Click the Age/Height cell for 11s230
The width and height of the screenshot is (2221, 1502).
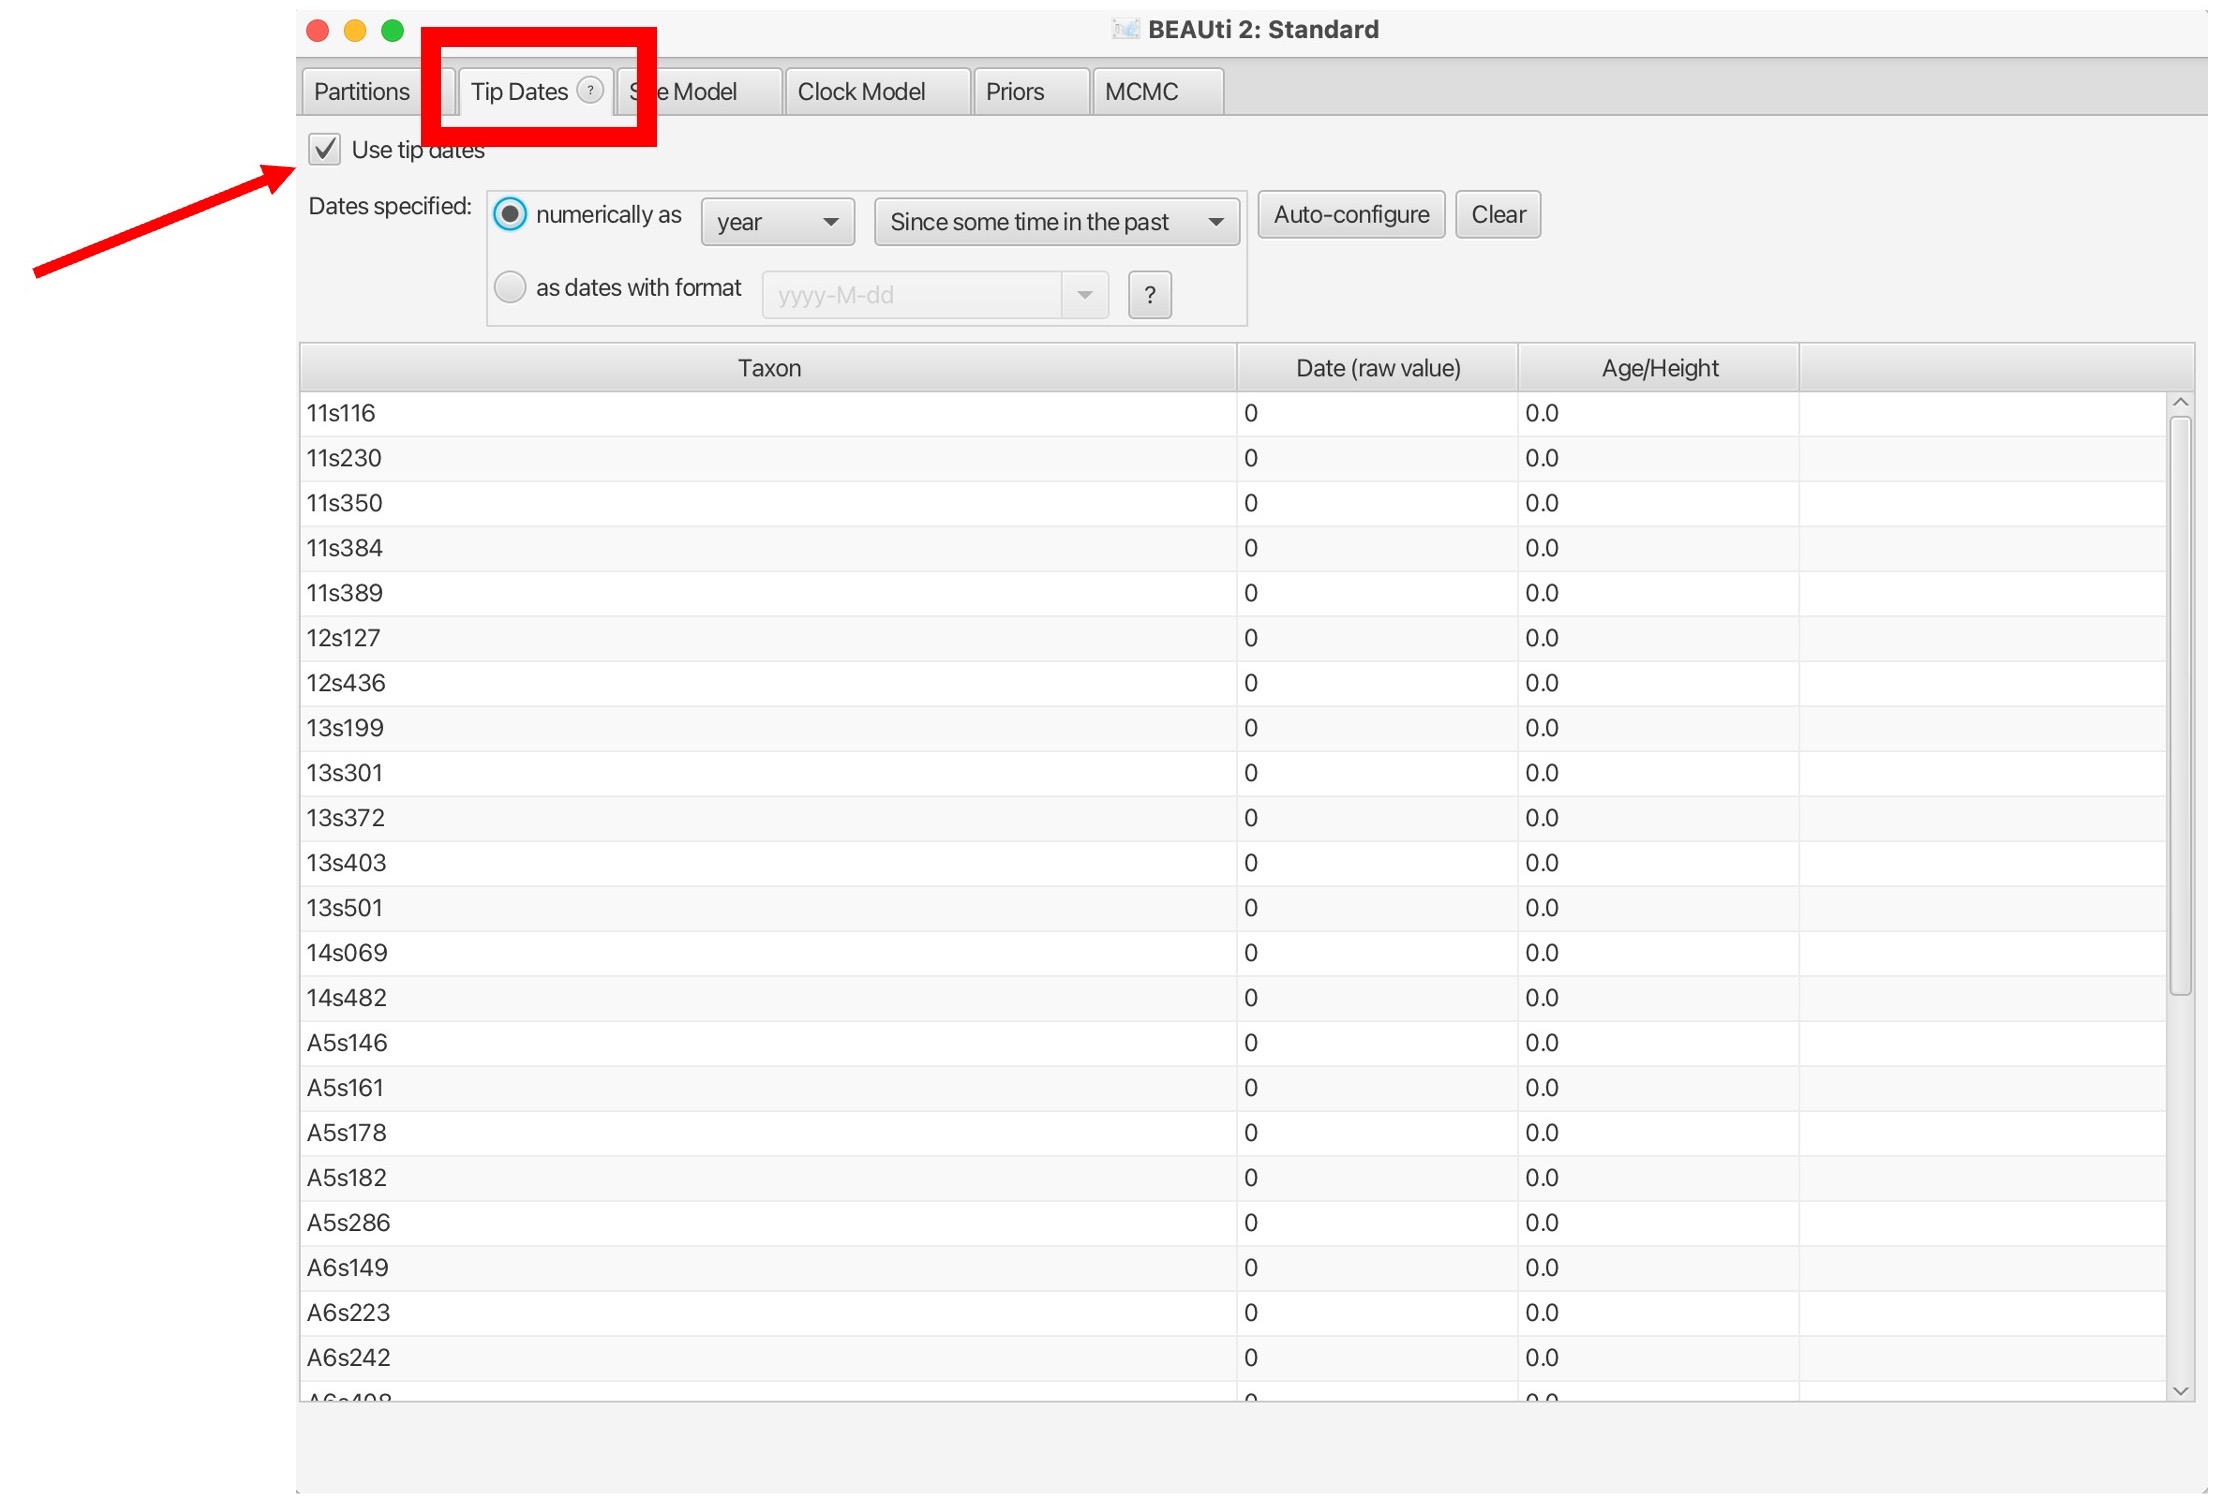1659,458
